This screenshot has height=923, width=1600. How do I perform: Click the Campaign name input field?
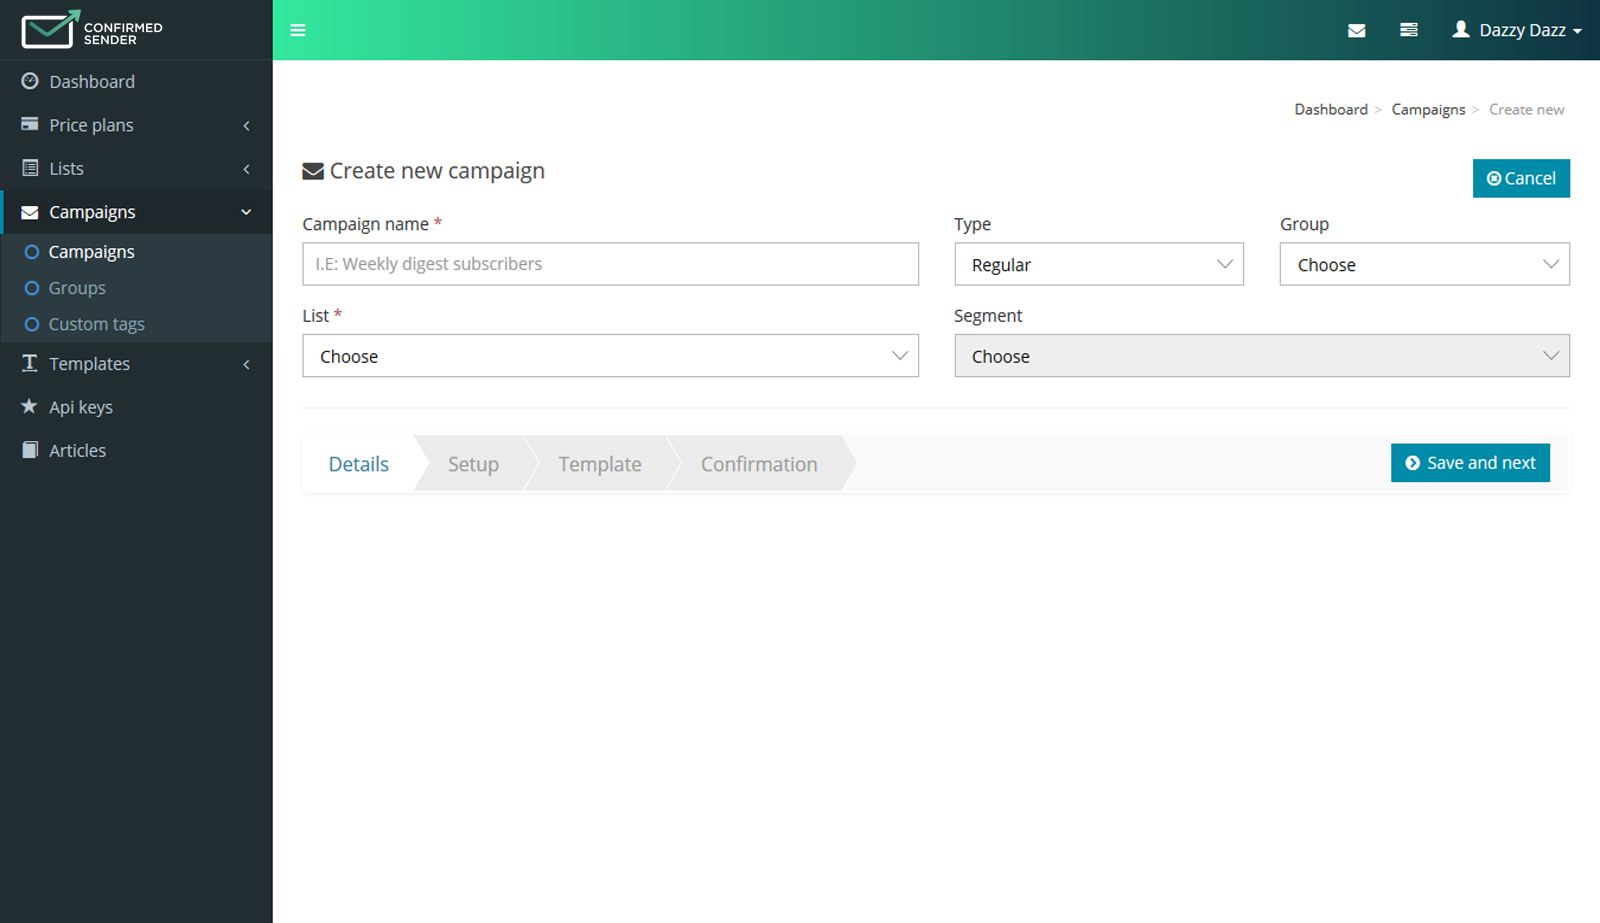[x=610, y=264]
